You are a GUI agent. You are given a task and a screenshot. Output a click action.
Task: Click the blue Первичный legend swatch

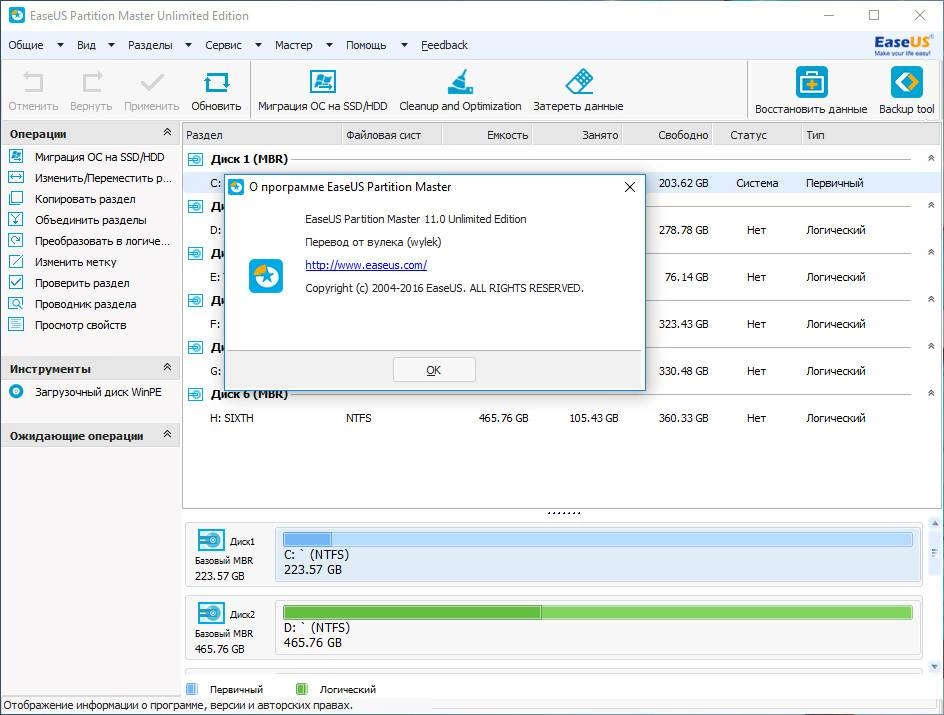click(192, 689)
